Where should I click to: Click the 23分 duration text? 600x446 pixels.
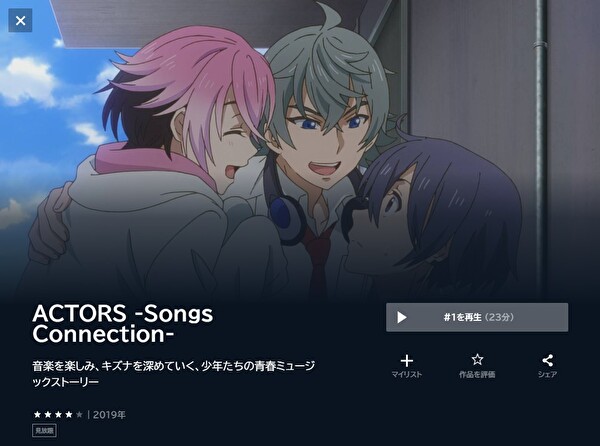[x=501, y=317]
